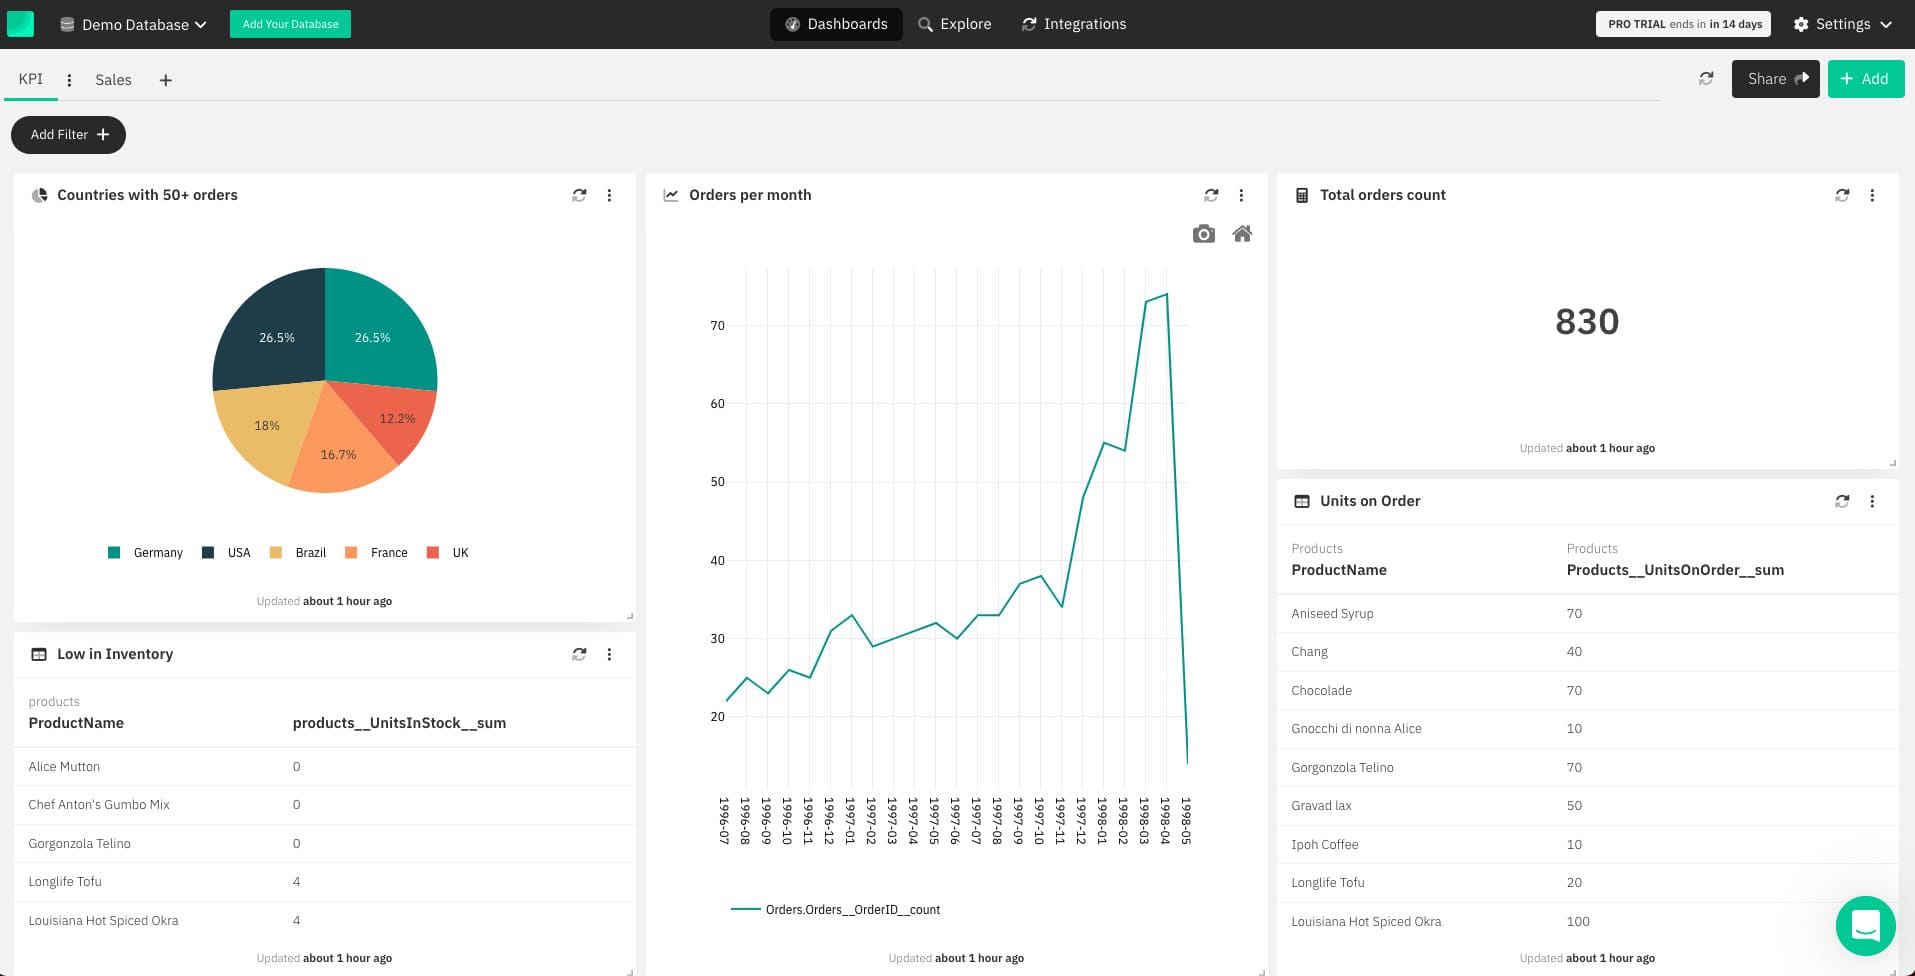Open the kebab menu on Units on Order widget

click(x=1874, y=501)
